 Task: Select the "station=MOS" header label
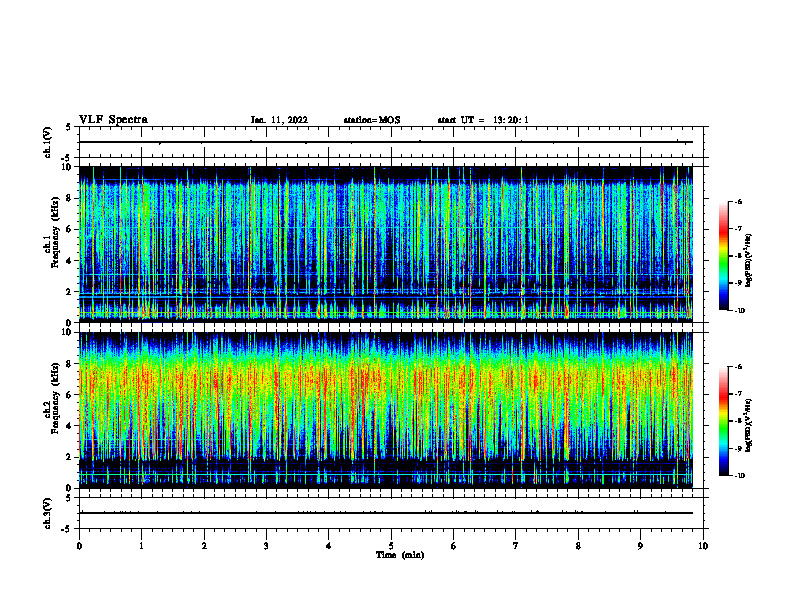tap(372, 120)
